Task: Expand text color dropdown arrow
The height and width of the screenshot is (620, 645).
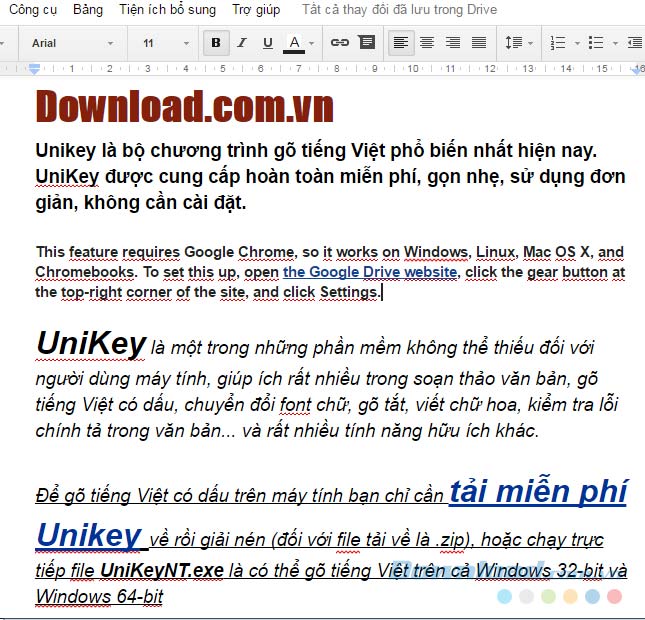Action: pos(312,43)
